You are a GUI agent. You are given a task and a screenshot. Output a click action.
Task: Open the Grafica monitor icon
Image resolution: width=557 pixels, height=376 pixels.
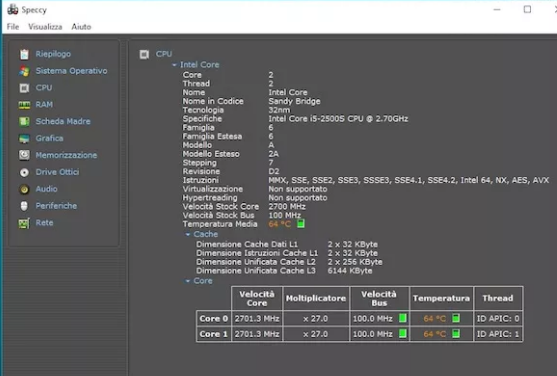coord(24,139)
